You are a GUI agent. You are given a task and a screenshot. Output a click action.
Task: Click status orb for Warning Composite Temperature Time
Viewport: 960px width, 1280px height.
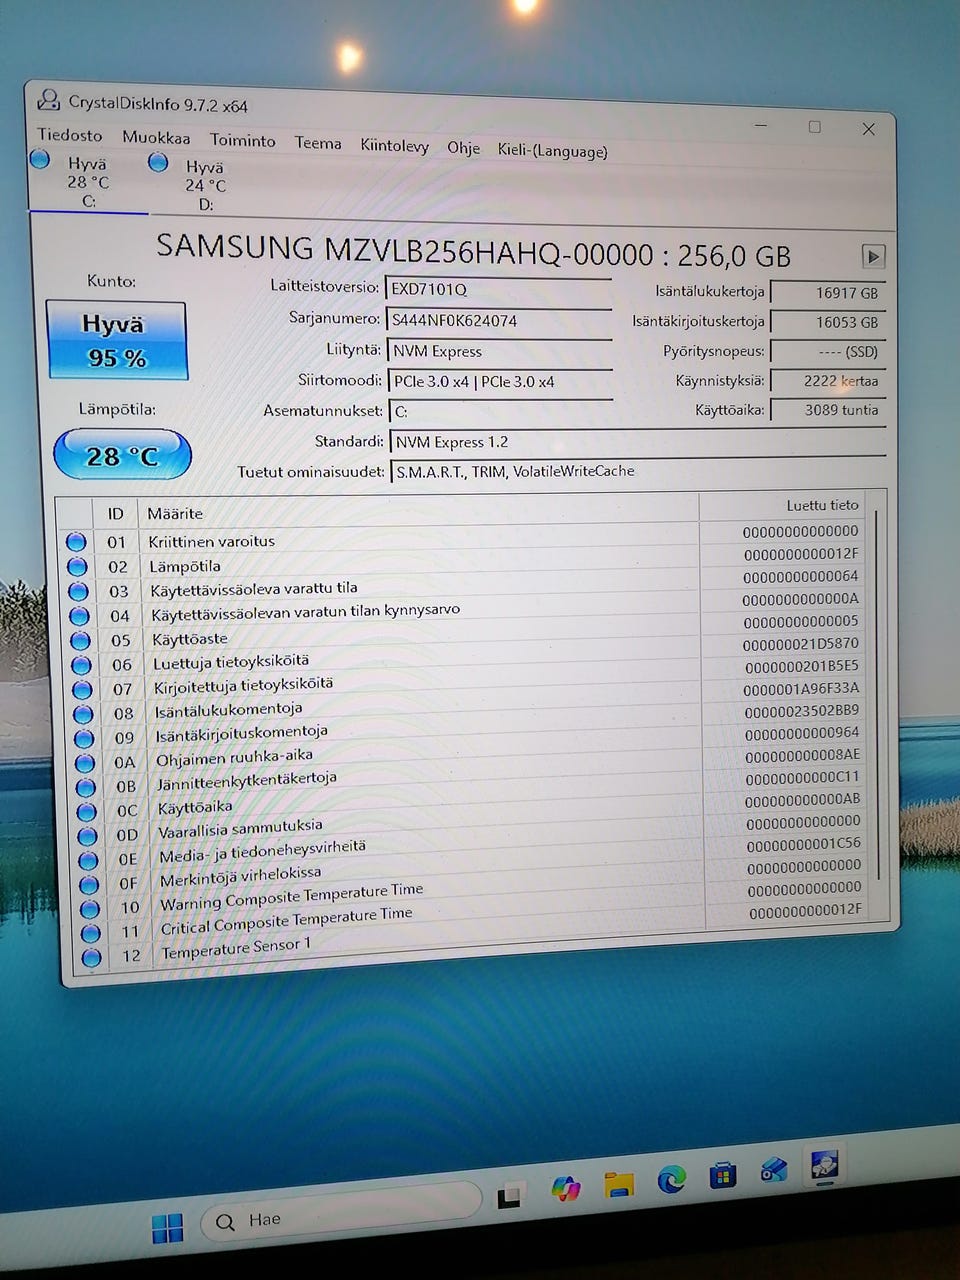point(90,908)
